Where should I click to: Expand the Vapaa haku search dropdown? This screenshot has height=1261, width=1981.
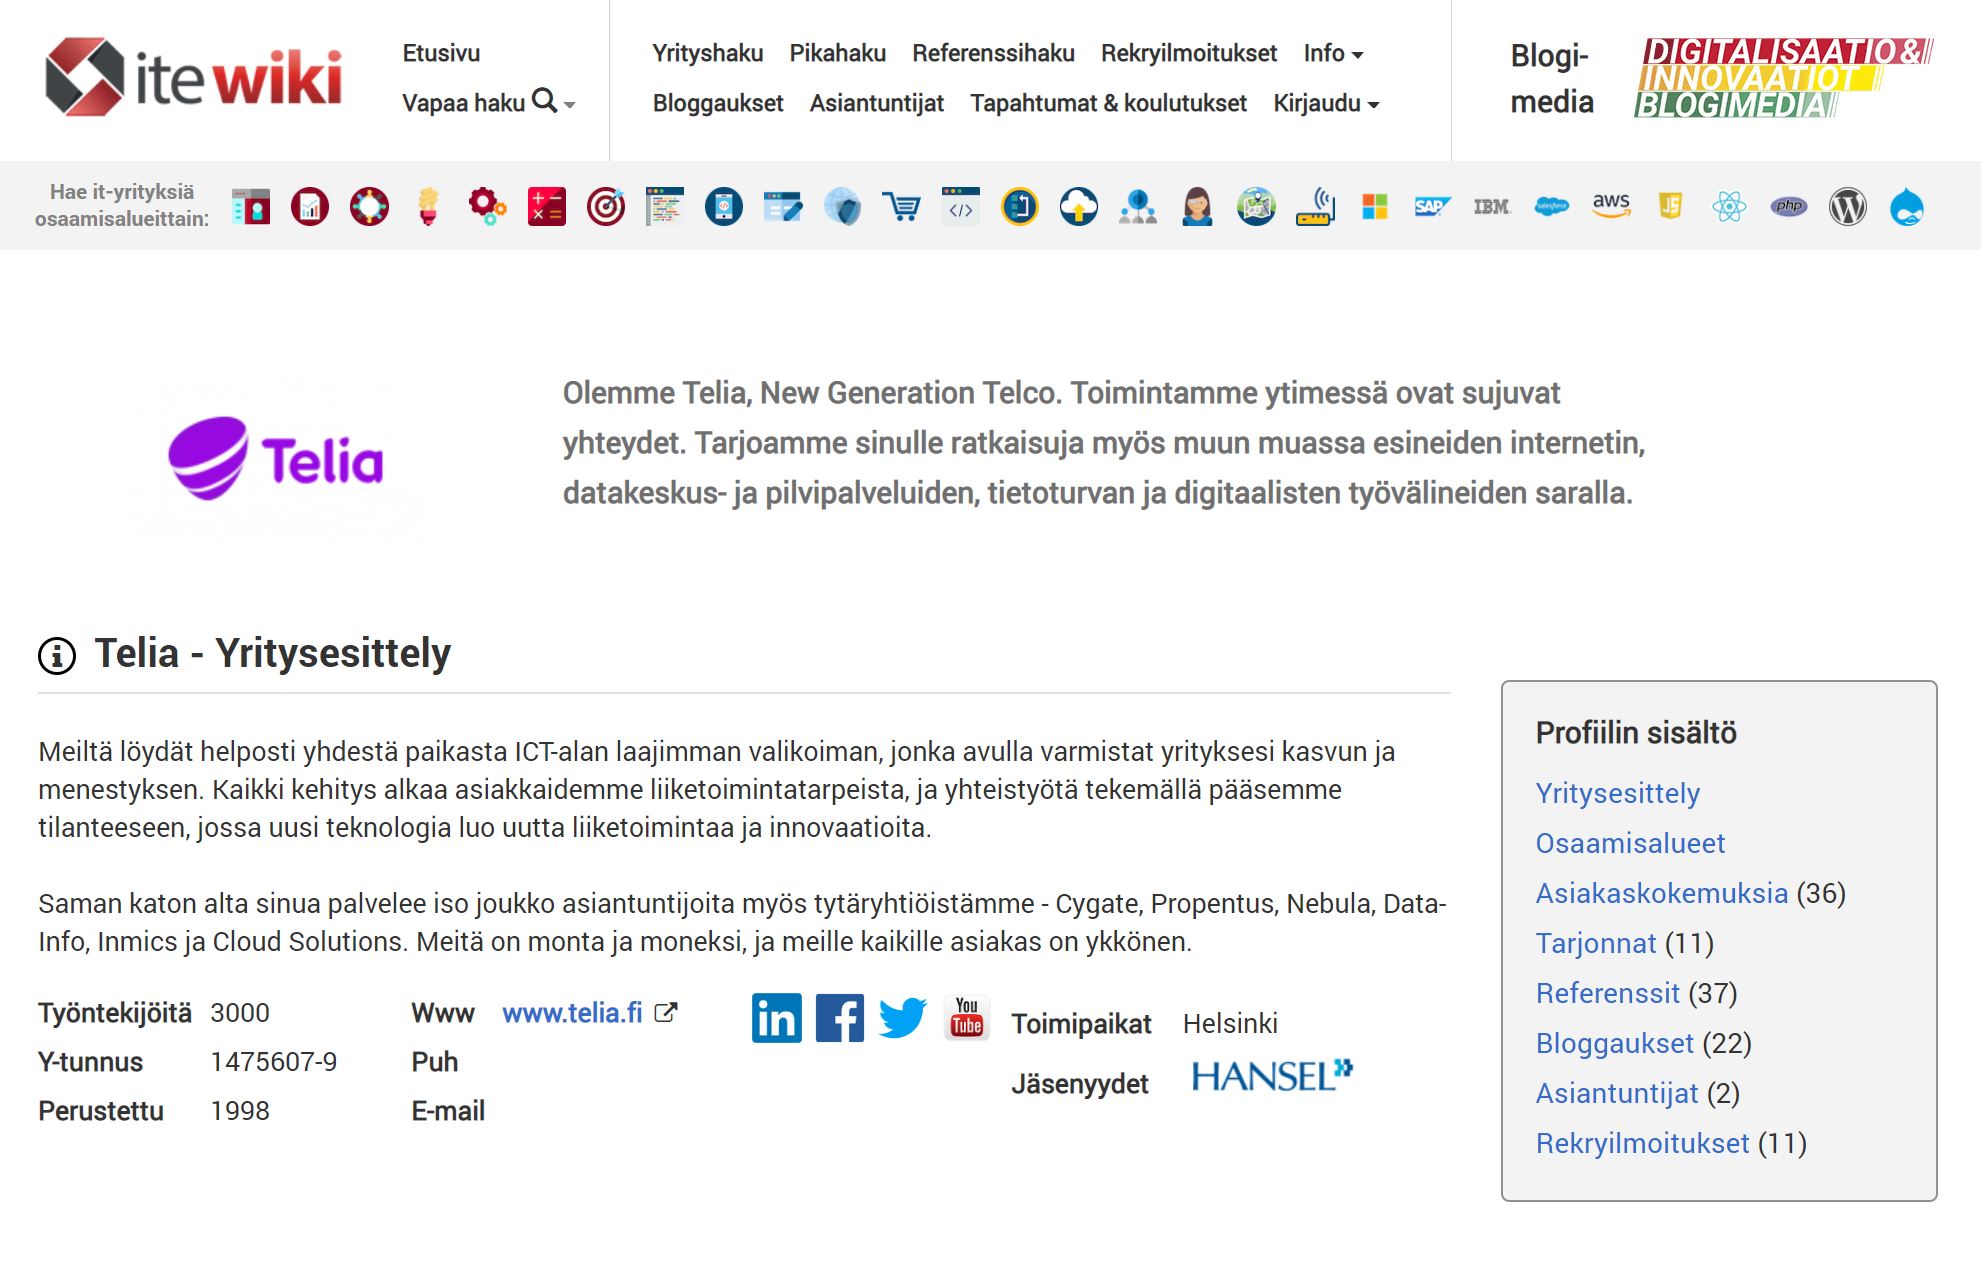[489, 103]
